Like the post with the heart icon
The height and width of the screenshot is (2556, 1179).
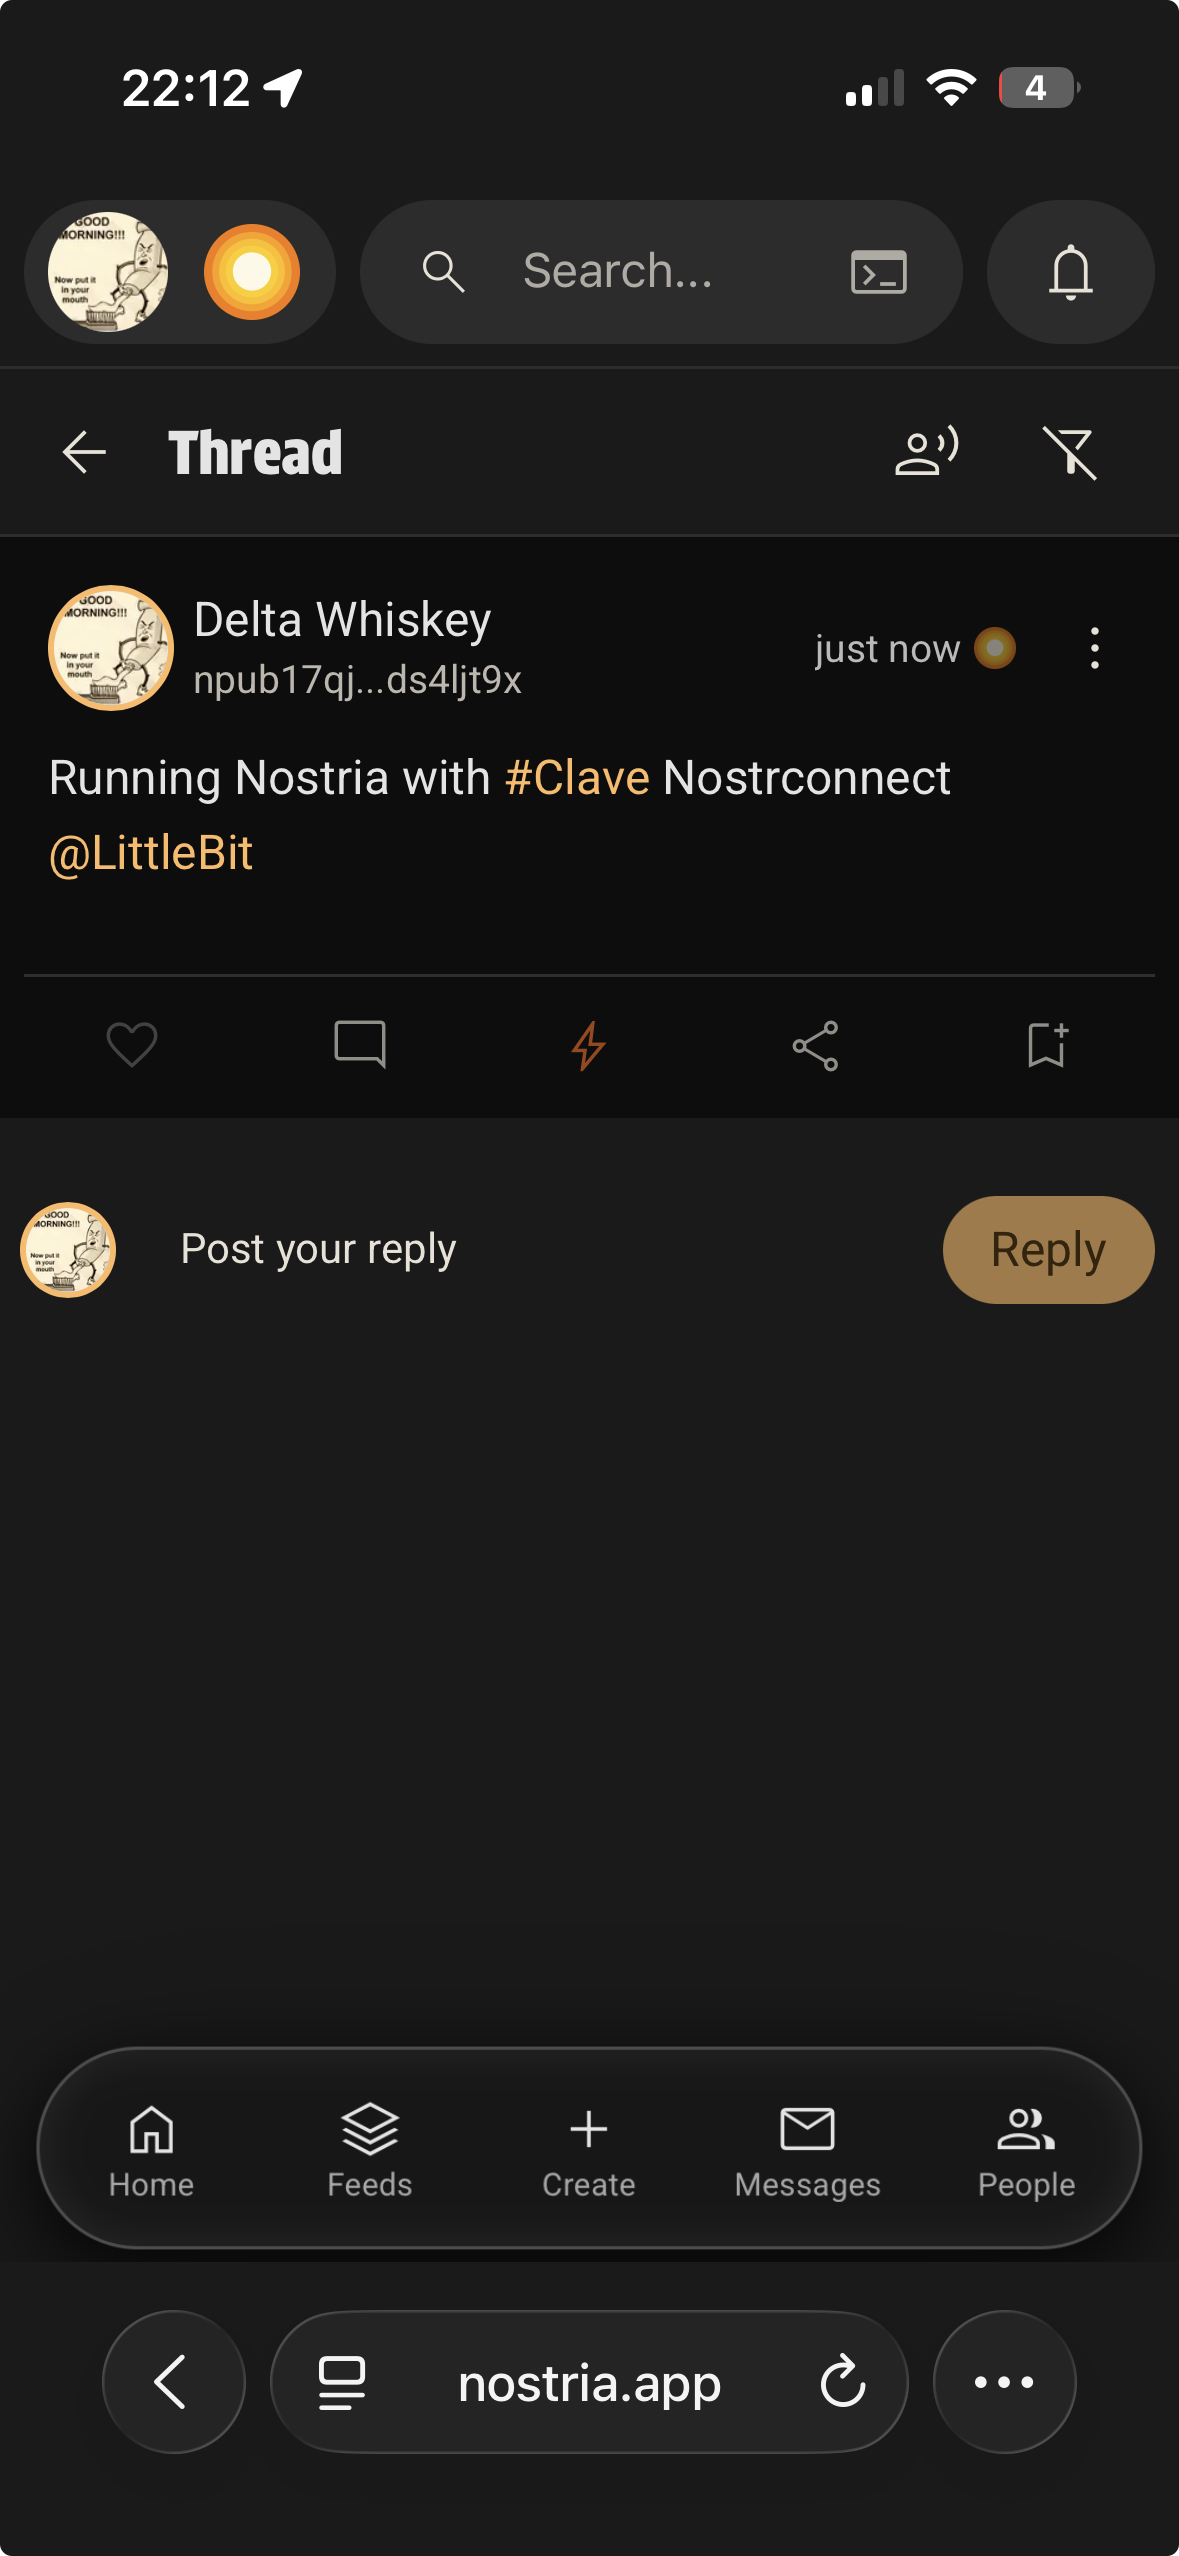[x=132, y=1045]
